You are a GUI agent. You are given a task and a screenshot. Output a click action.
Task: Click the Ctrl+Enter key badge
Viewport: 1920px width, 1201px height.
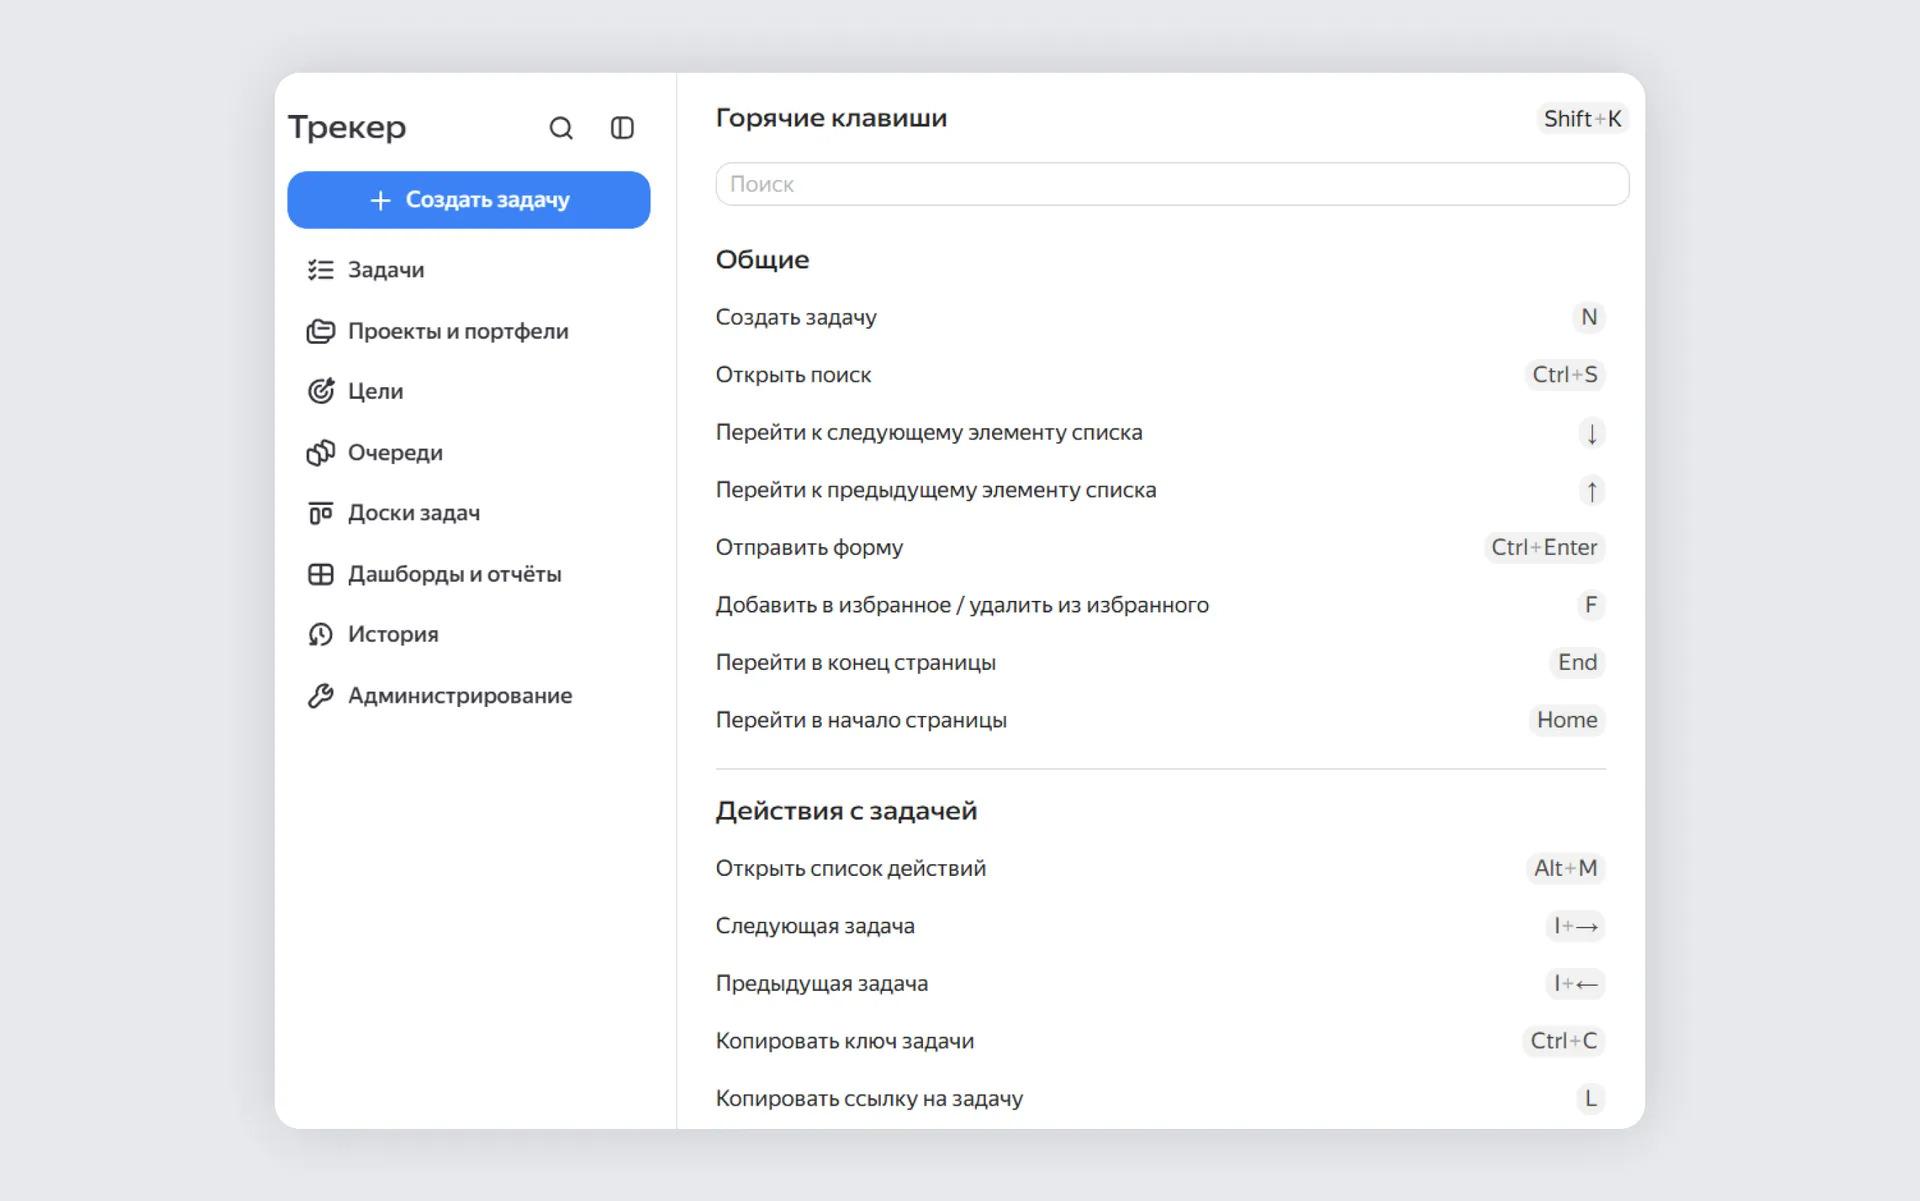pyautogui.click(x=1543, y=548)
